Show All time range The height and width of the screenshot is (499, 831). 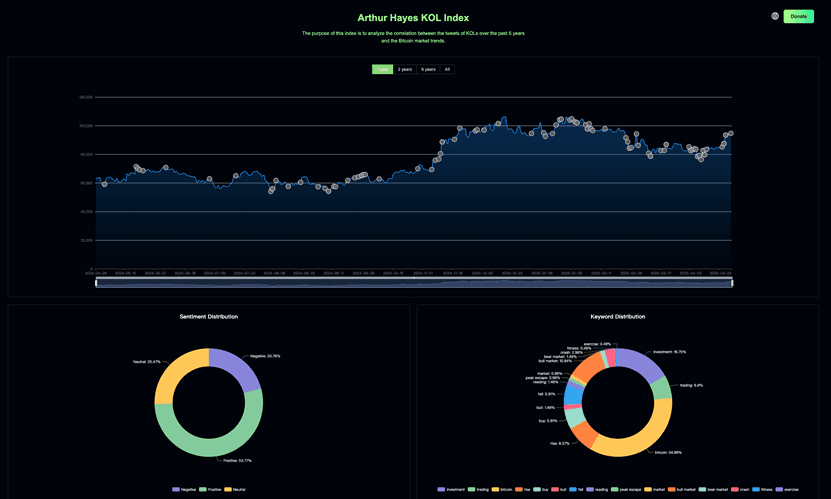point(447,69)
